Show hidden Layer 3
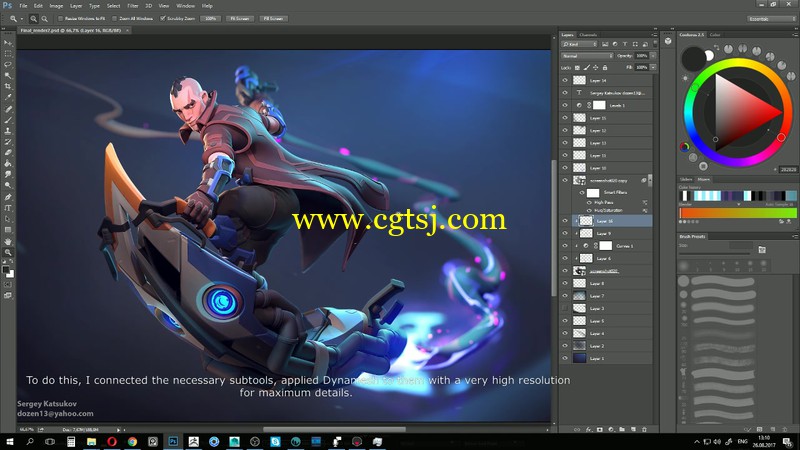 [x=565, y=308]
